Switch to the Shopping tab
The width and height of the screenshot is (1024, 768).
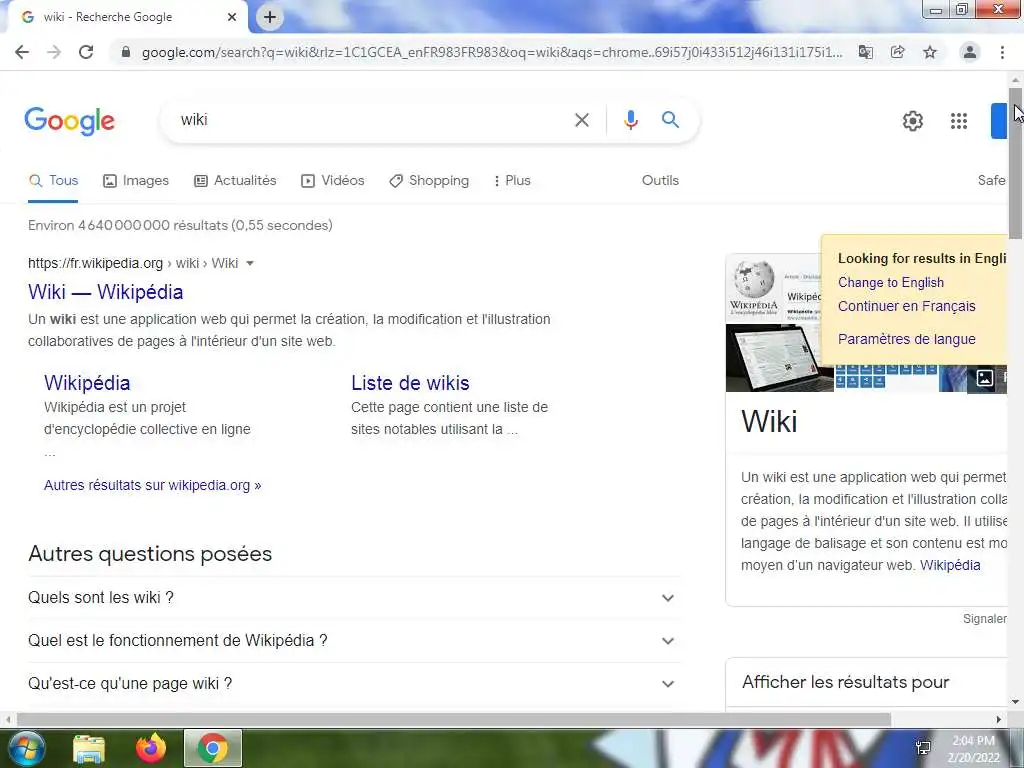click(429, 181)
